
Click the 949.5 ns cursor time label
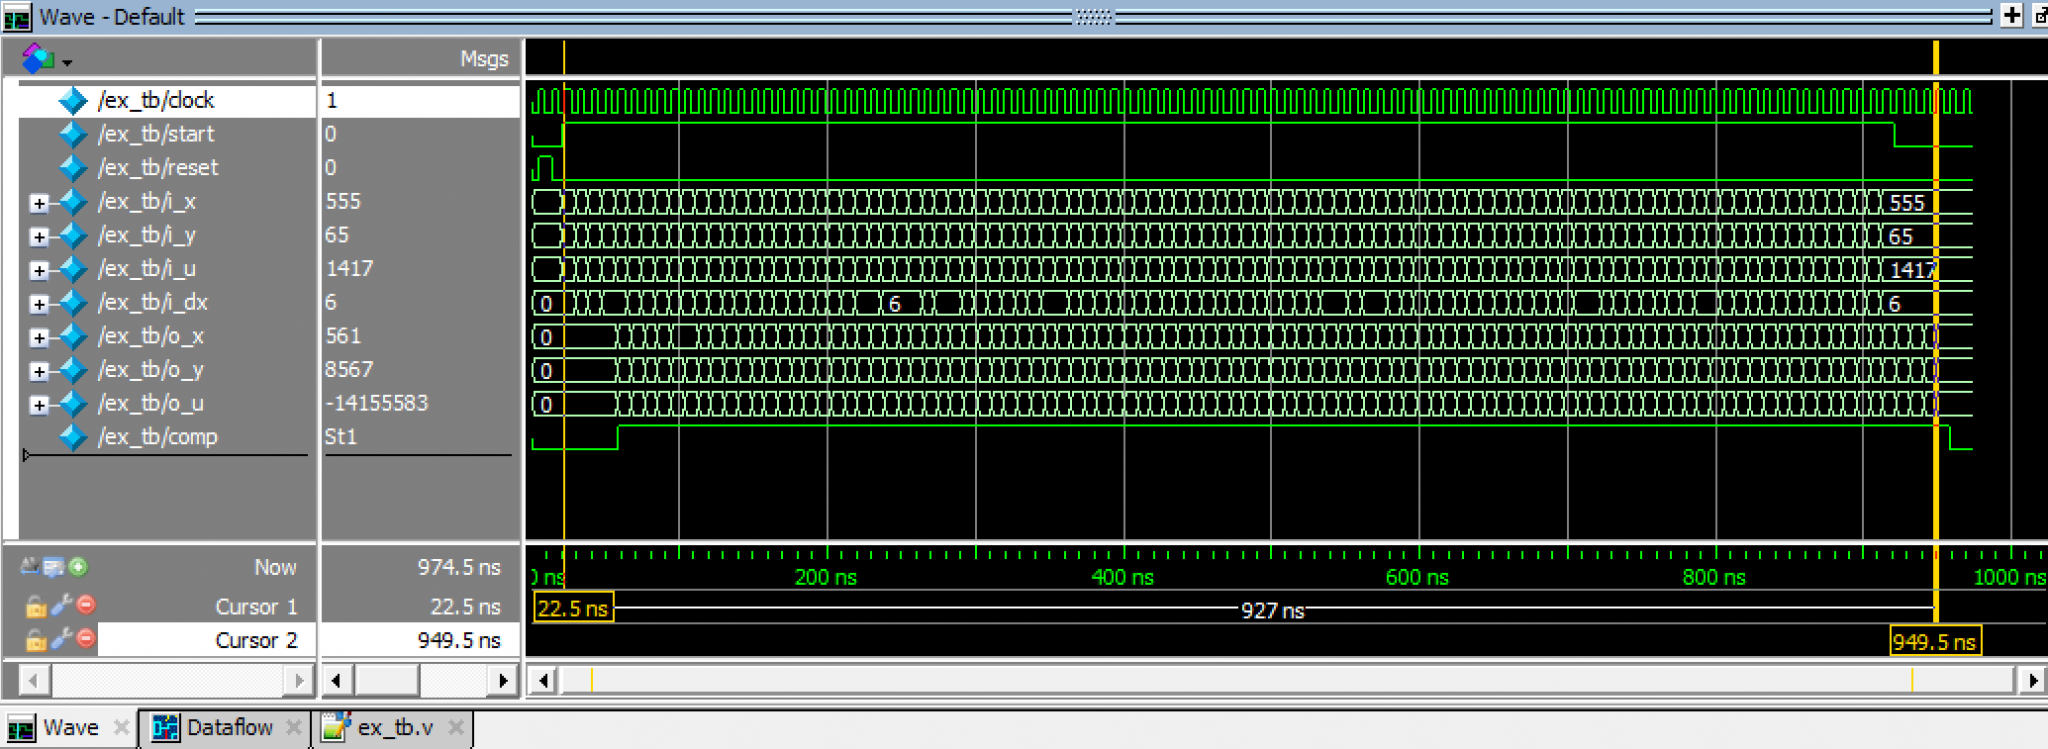click(x=1934, y=641)
